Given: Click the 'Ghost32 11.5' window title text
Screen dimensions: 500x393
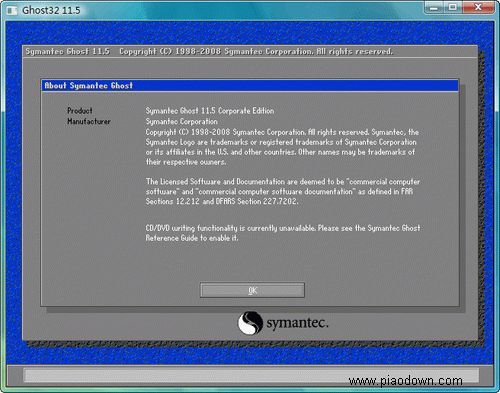Looking at the screenshot, I should click(x=51, y=10).
